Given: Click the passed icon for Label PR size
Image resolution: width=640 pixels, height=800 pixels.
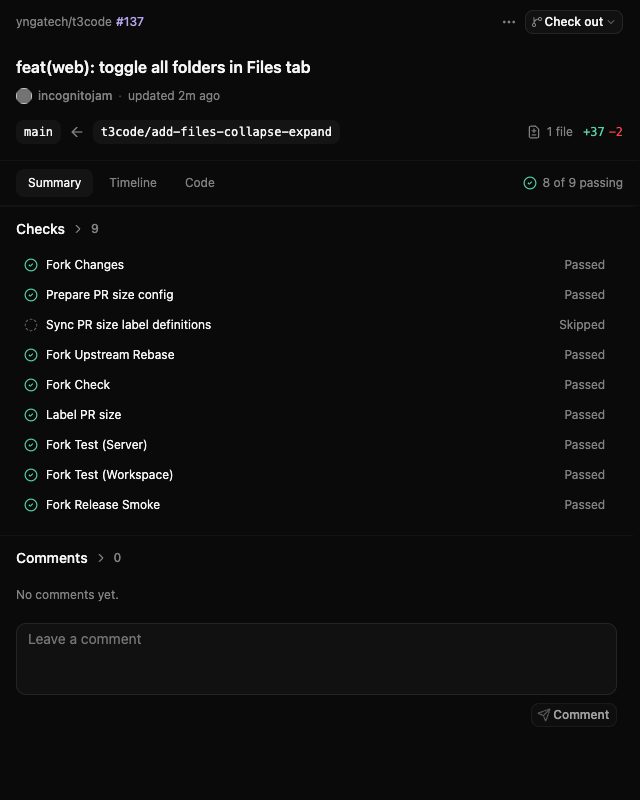Looking at the screenshot, I should [x=31, y=415].
